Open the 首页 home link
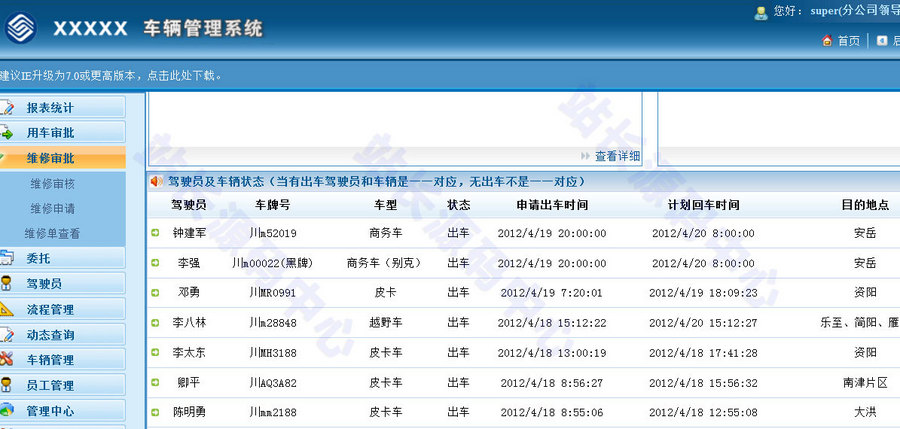Screen dimensions: 900x429 tap(849, 41)
